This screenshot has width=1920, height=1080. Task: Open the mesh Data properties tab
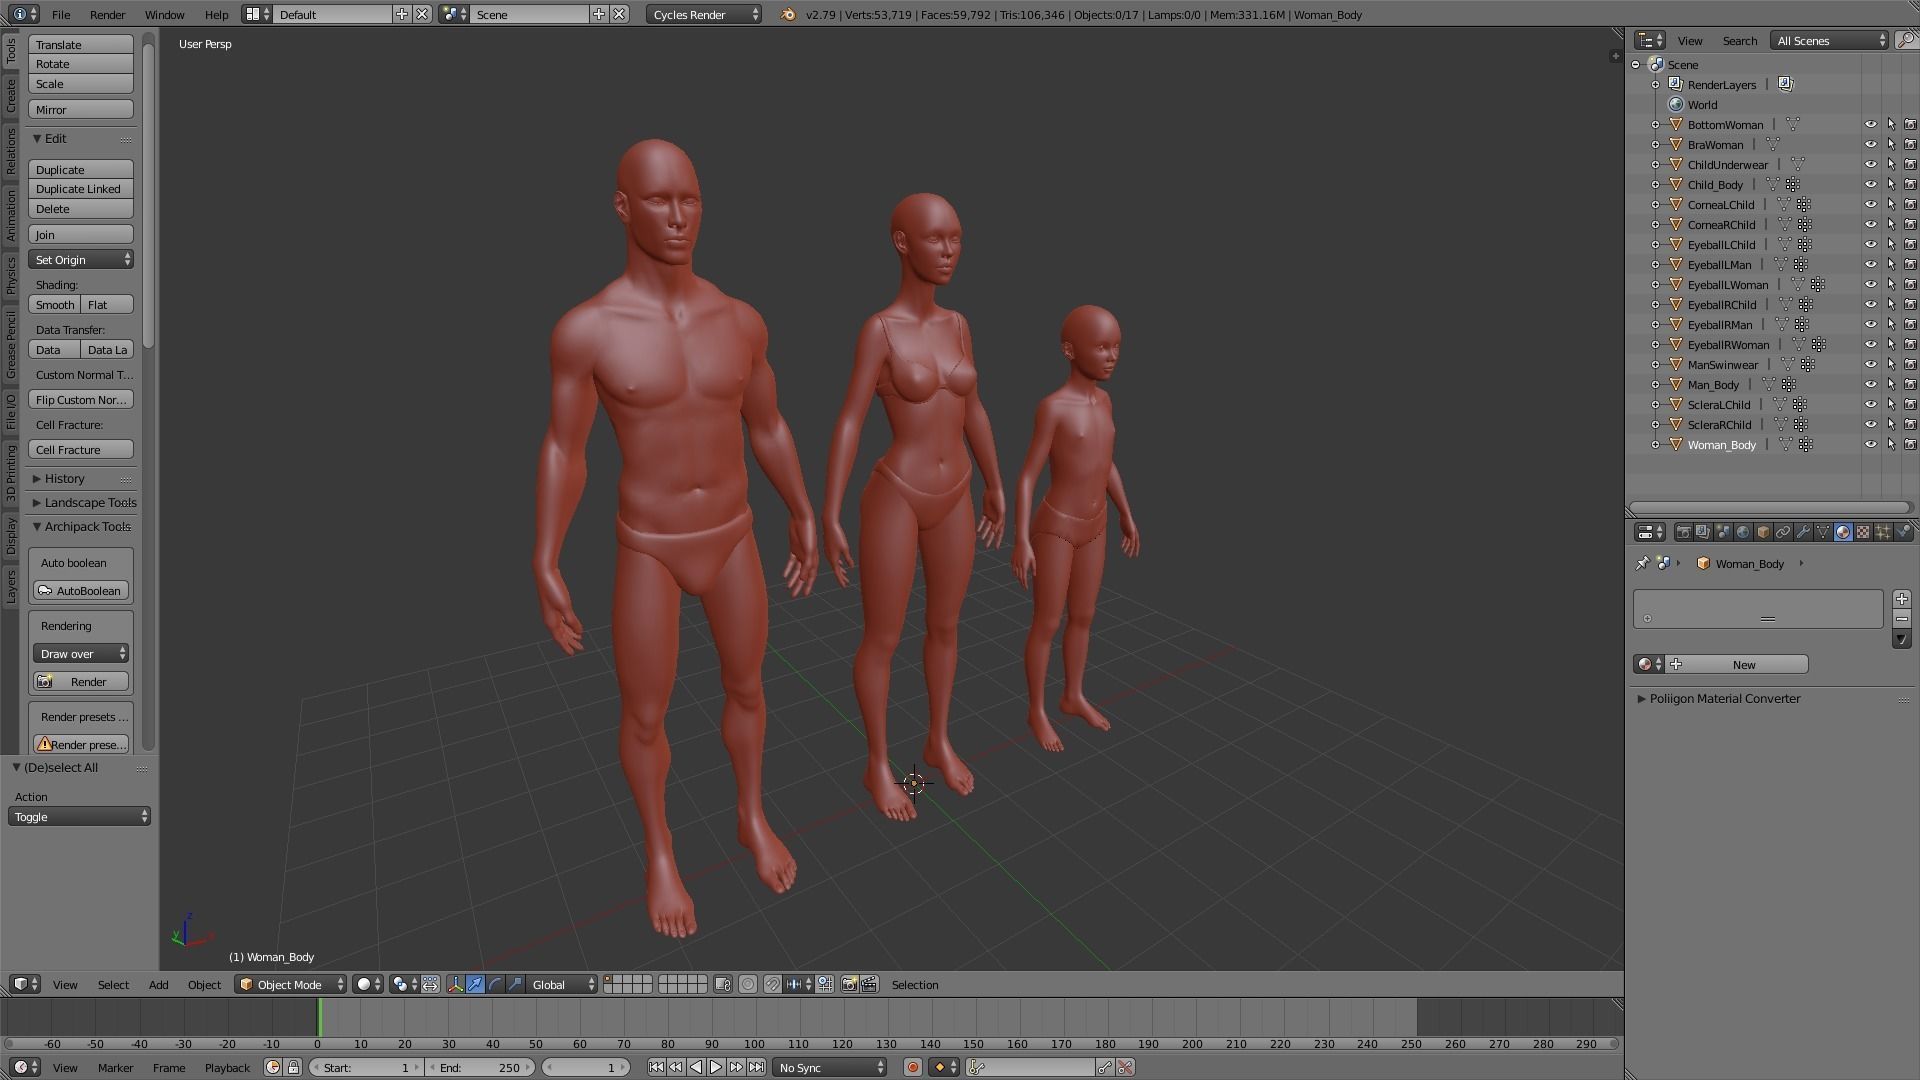[1823, 532]
